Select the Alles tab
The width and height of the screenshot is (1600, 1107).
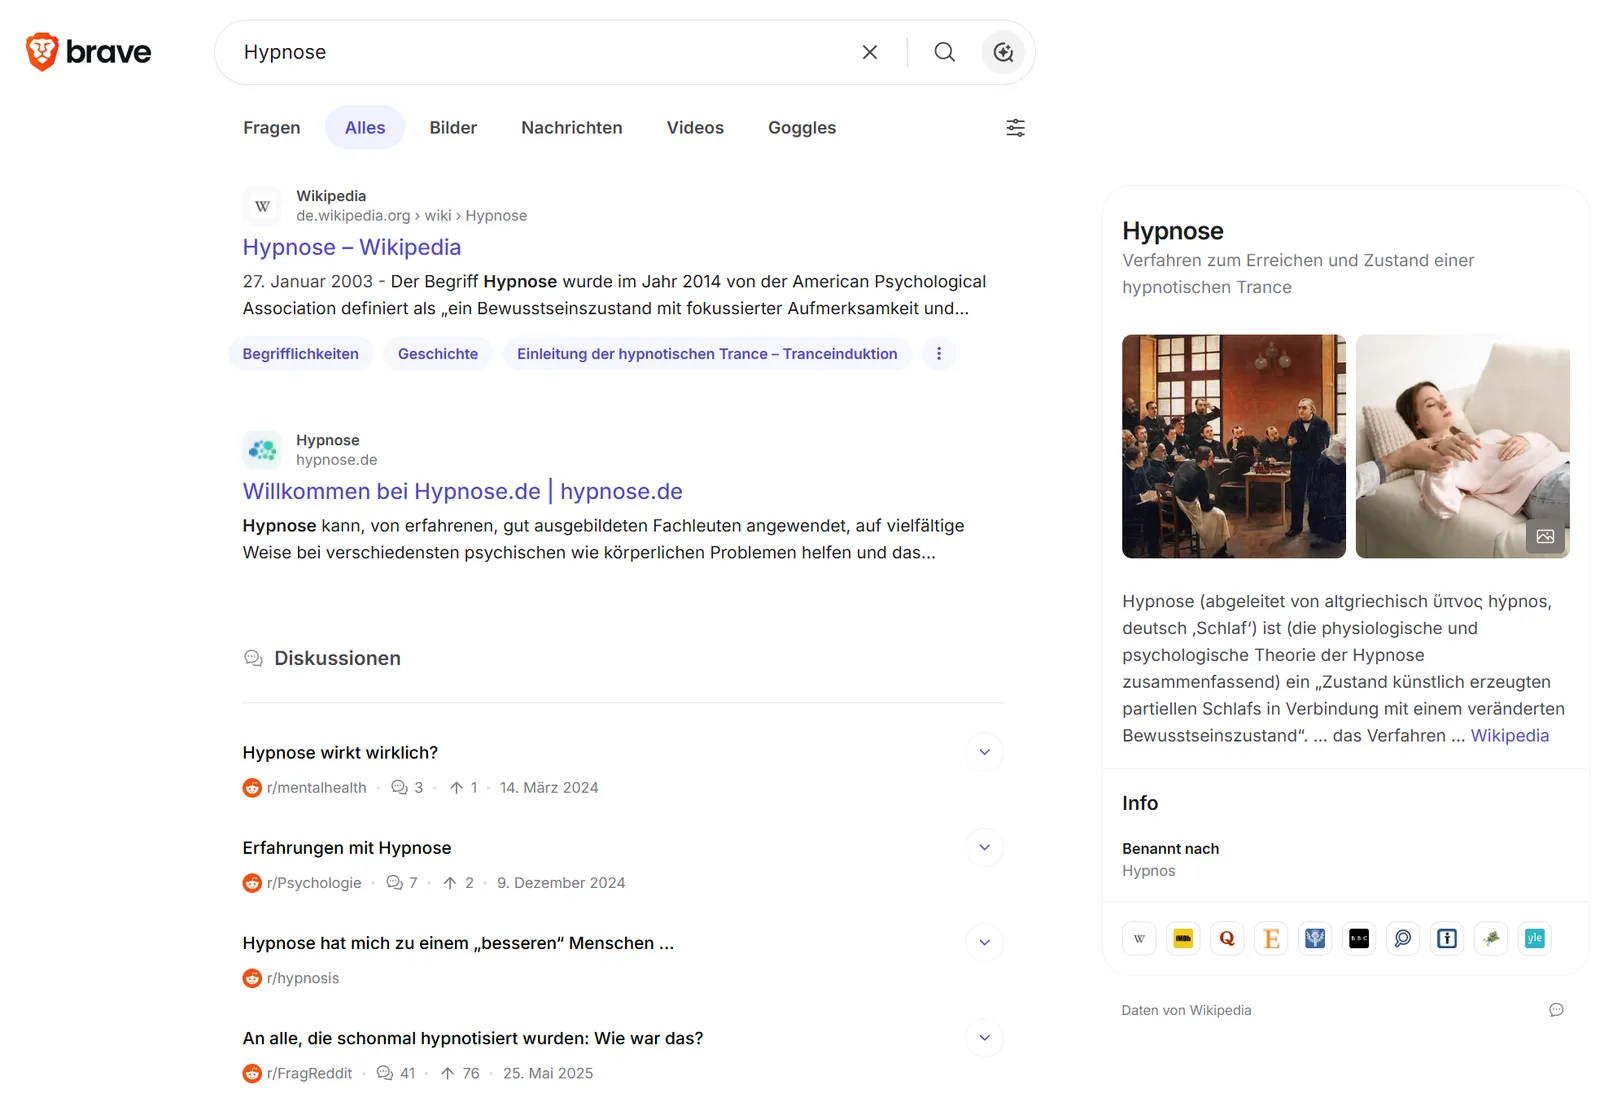365,128
